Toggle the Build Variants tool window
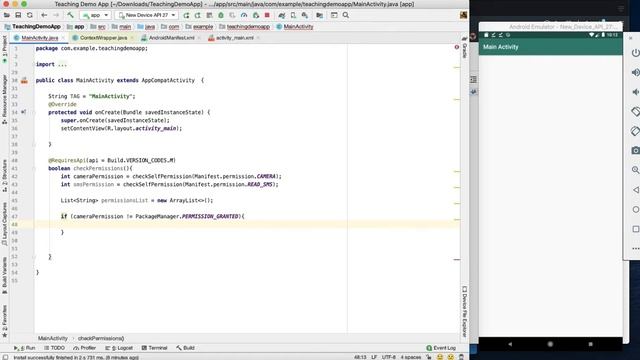This screenshot has height=360, width=640. click(x=4, y=276)
